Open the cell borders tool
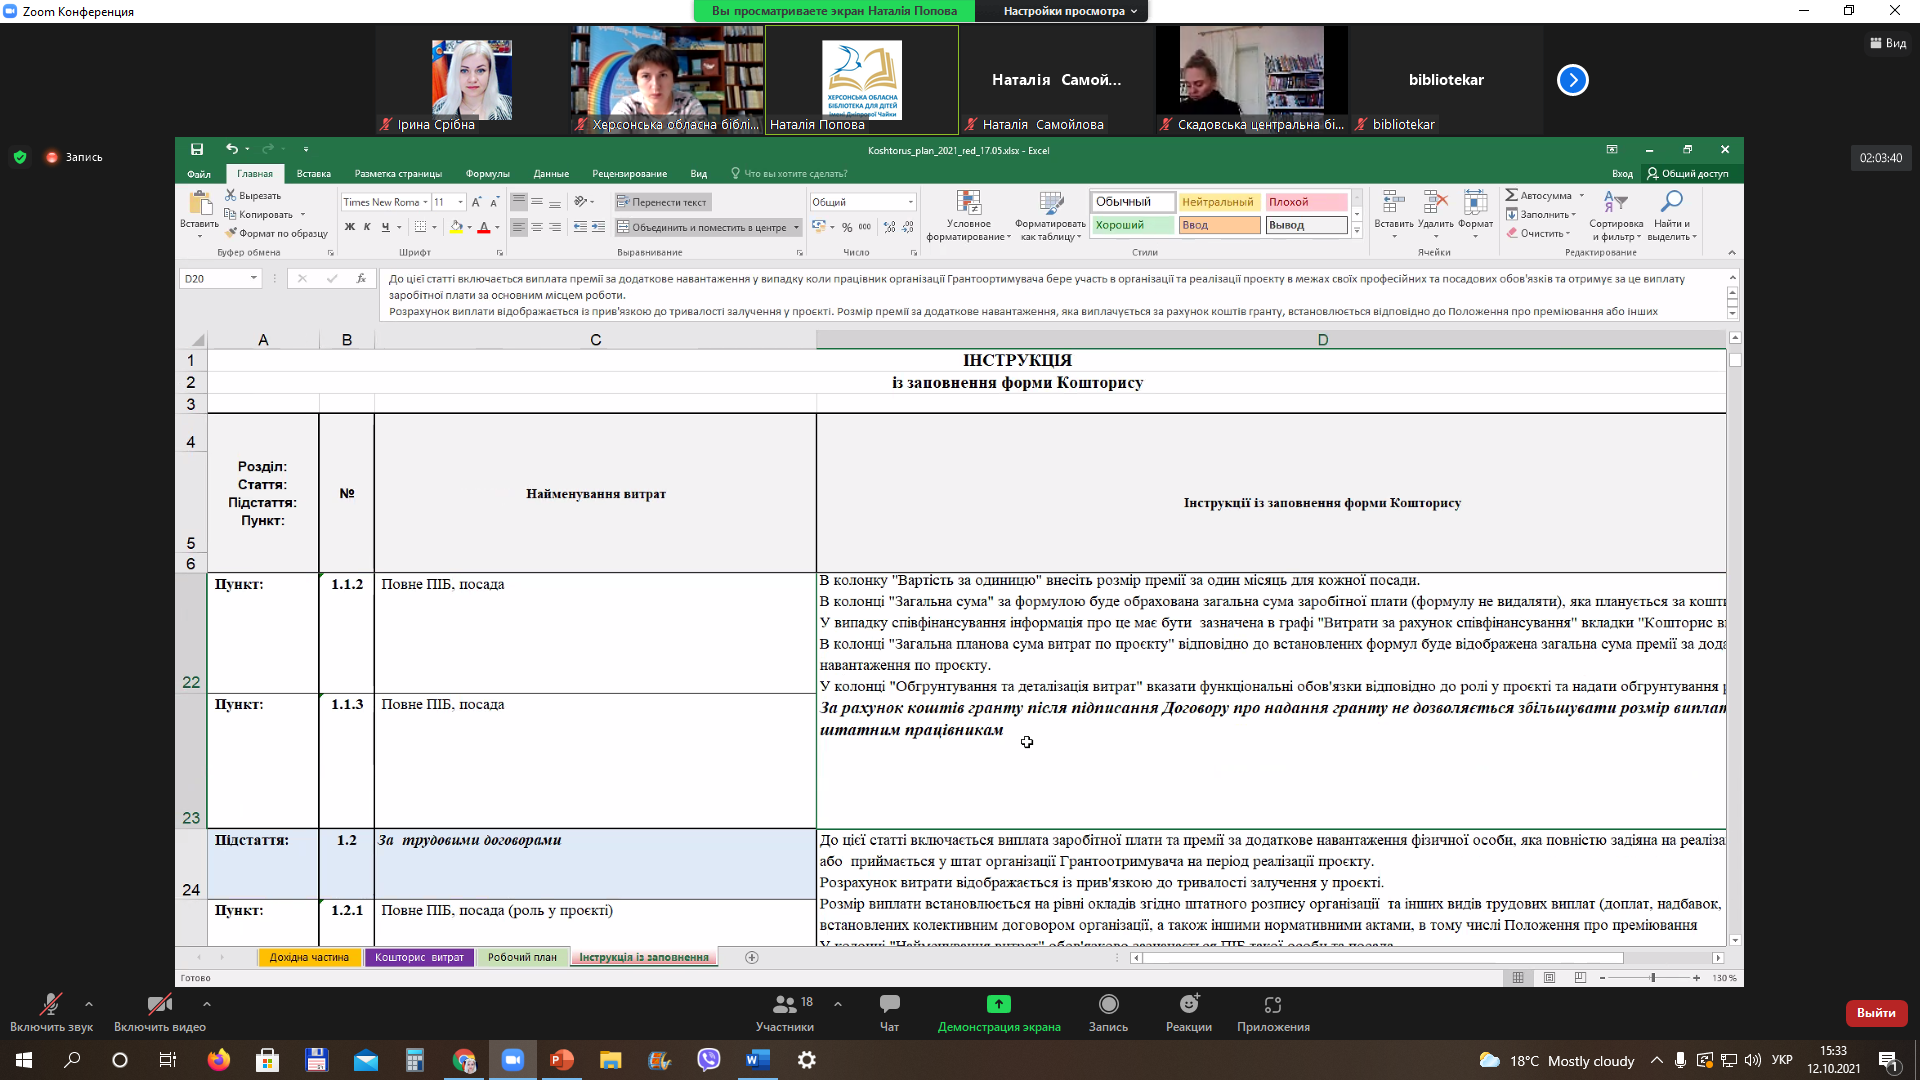 coord(421,227)
